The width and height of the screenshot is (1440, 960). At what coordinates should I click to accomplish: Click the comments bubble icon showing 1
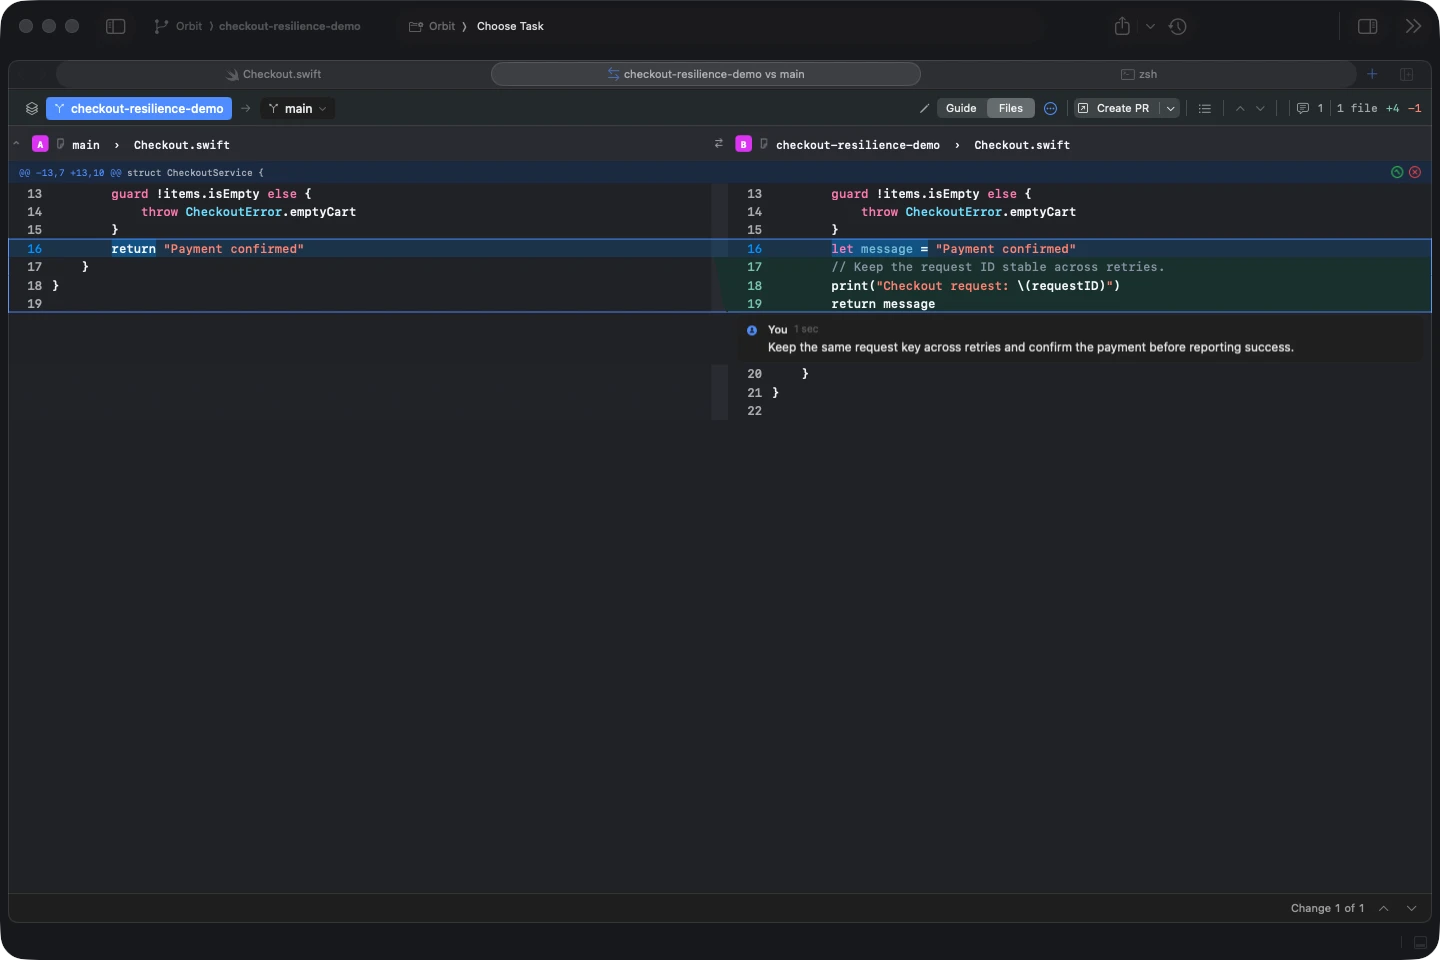[1310, 108]
